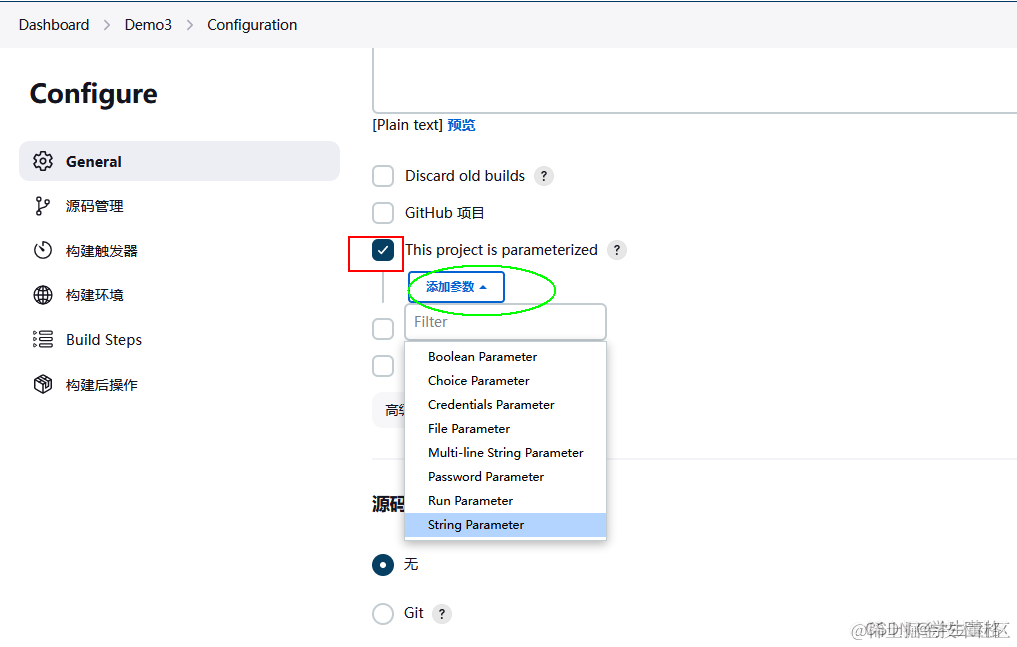Screen dimensions: 1017x647
Task: Go to Dashboard breadcrumb
Action: coord(54,25)
